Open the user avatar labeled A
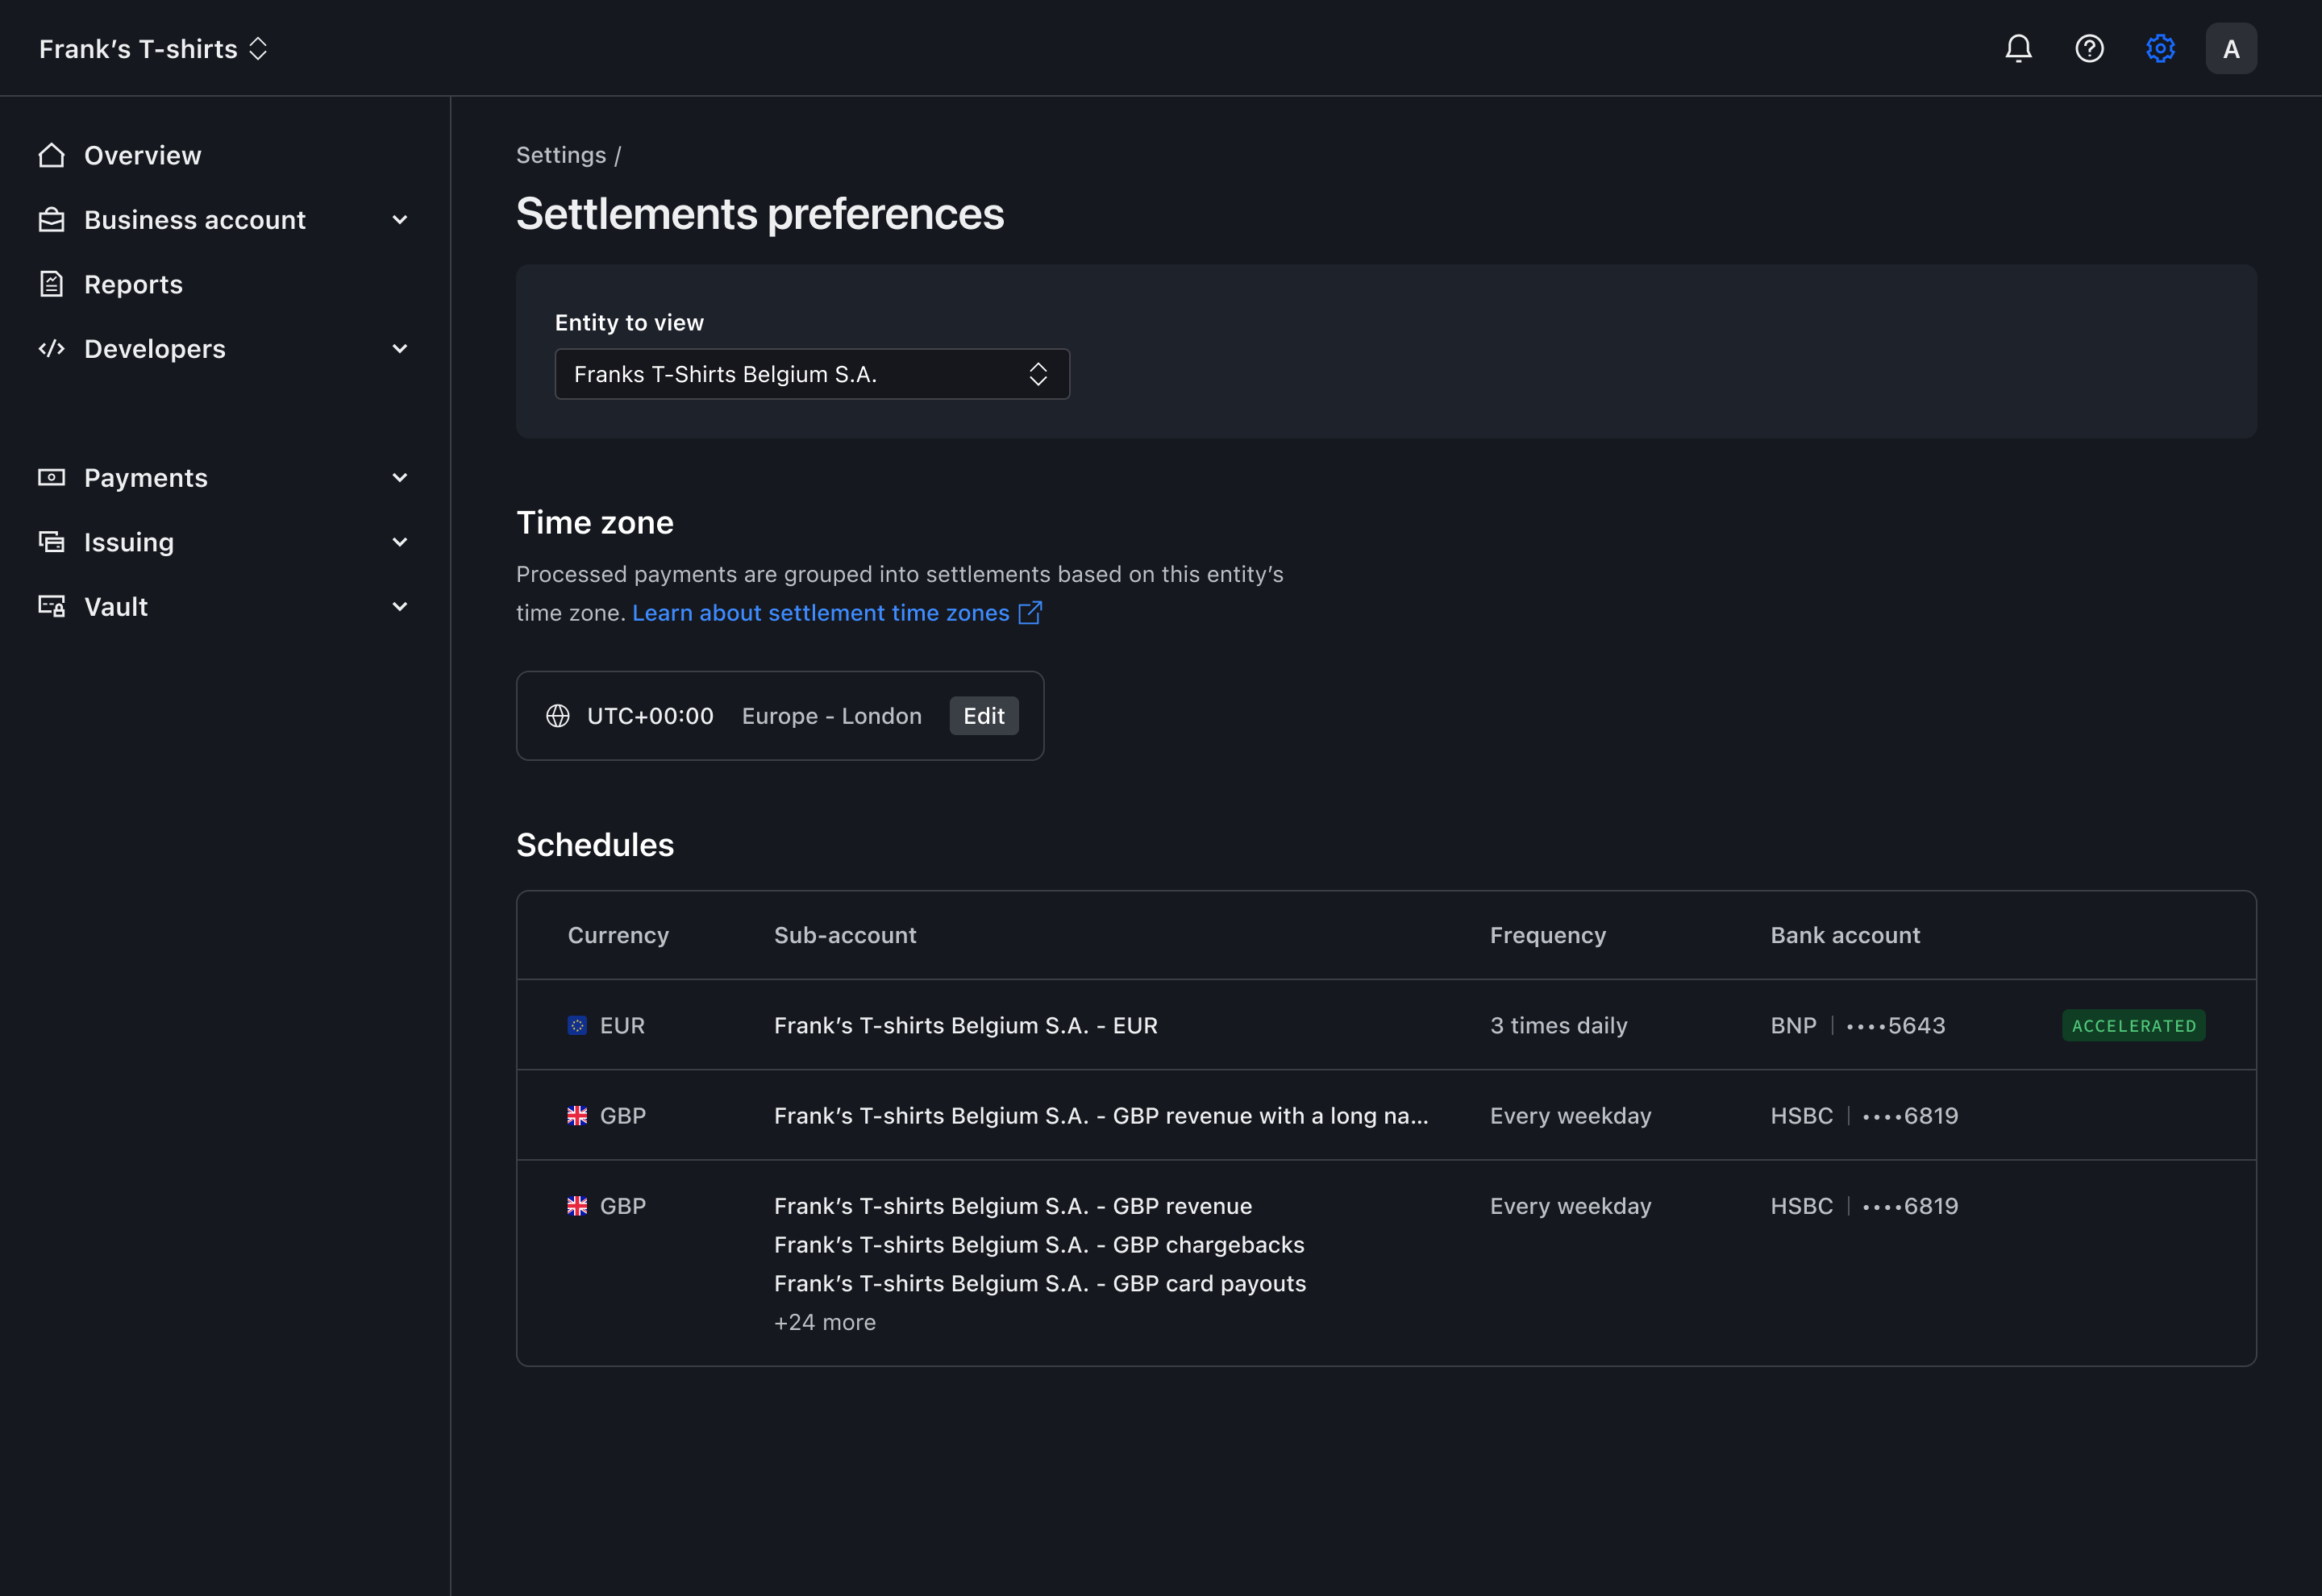2322x1596 pixels. tap(2230, 48)
